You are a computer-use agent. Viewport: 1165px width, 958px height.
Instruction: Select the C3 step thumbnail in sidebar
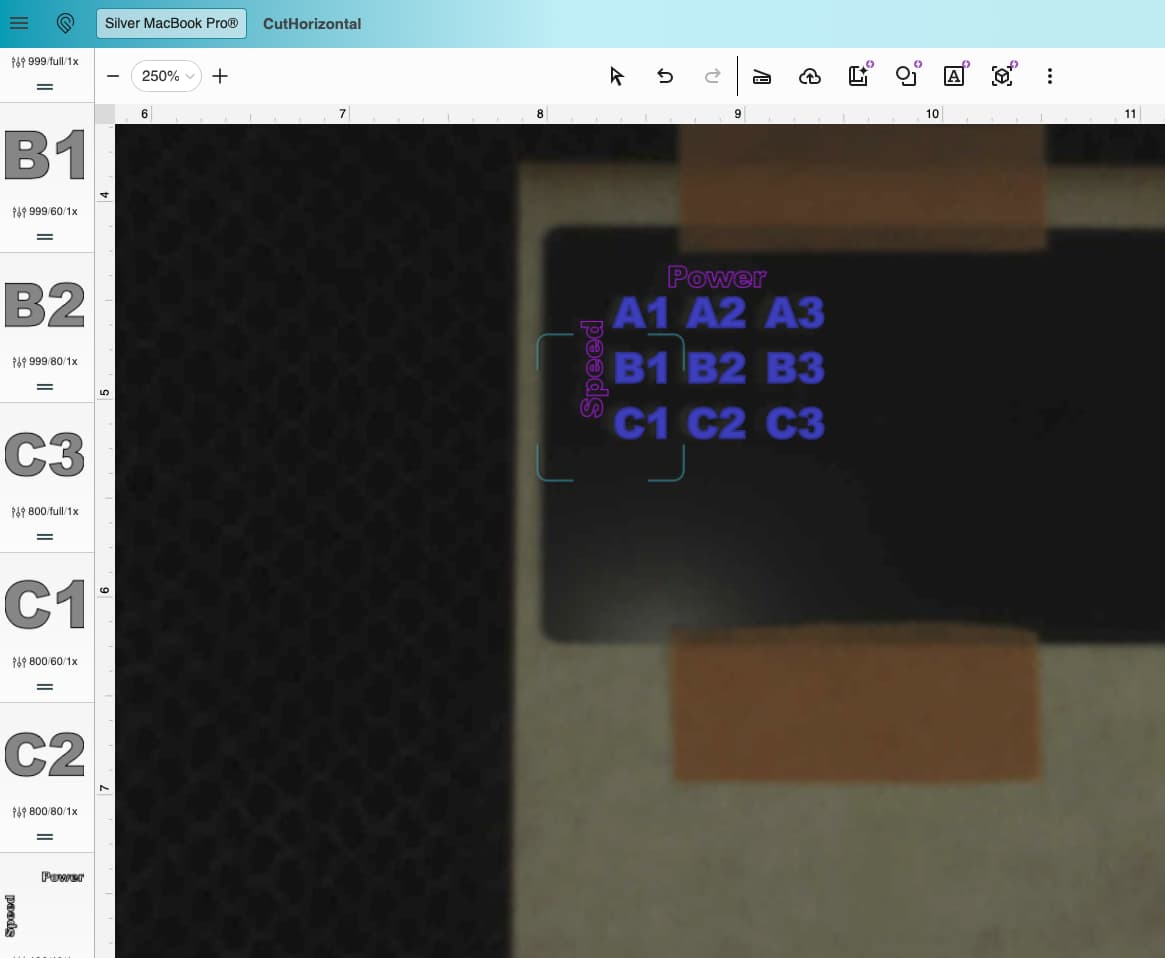[x=45, y=456]
